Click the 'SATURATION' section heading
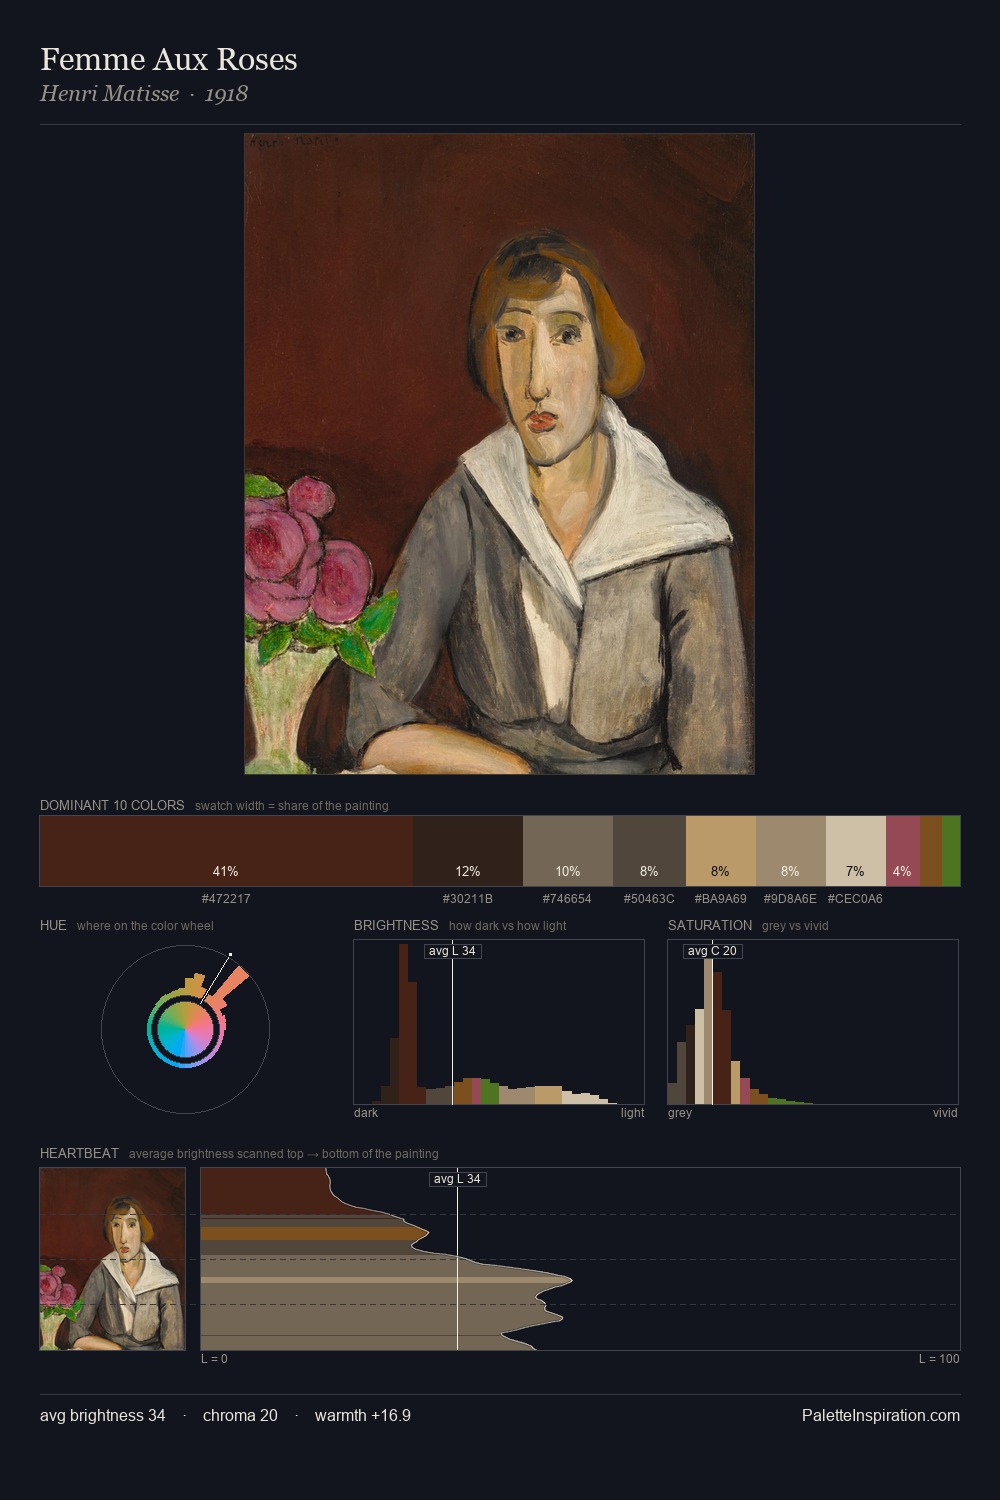The height and width of the screenshot is (1500, 1000). point(710,925)
